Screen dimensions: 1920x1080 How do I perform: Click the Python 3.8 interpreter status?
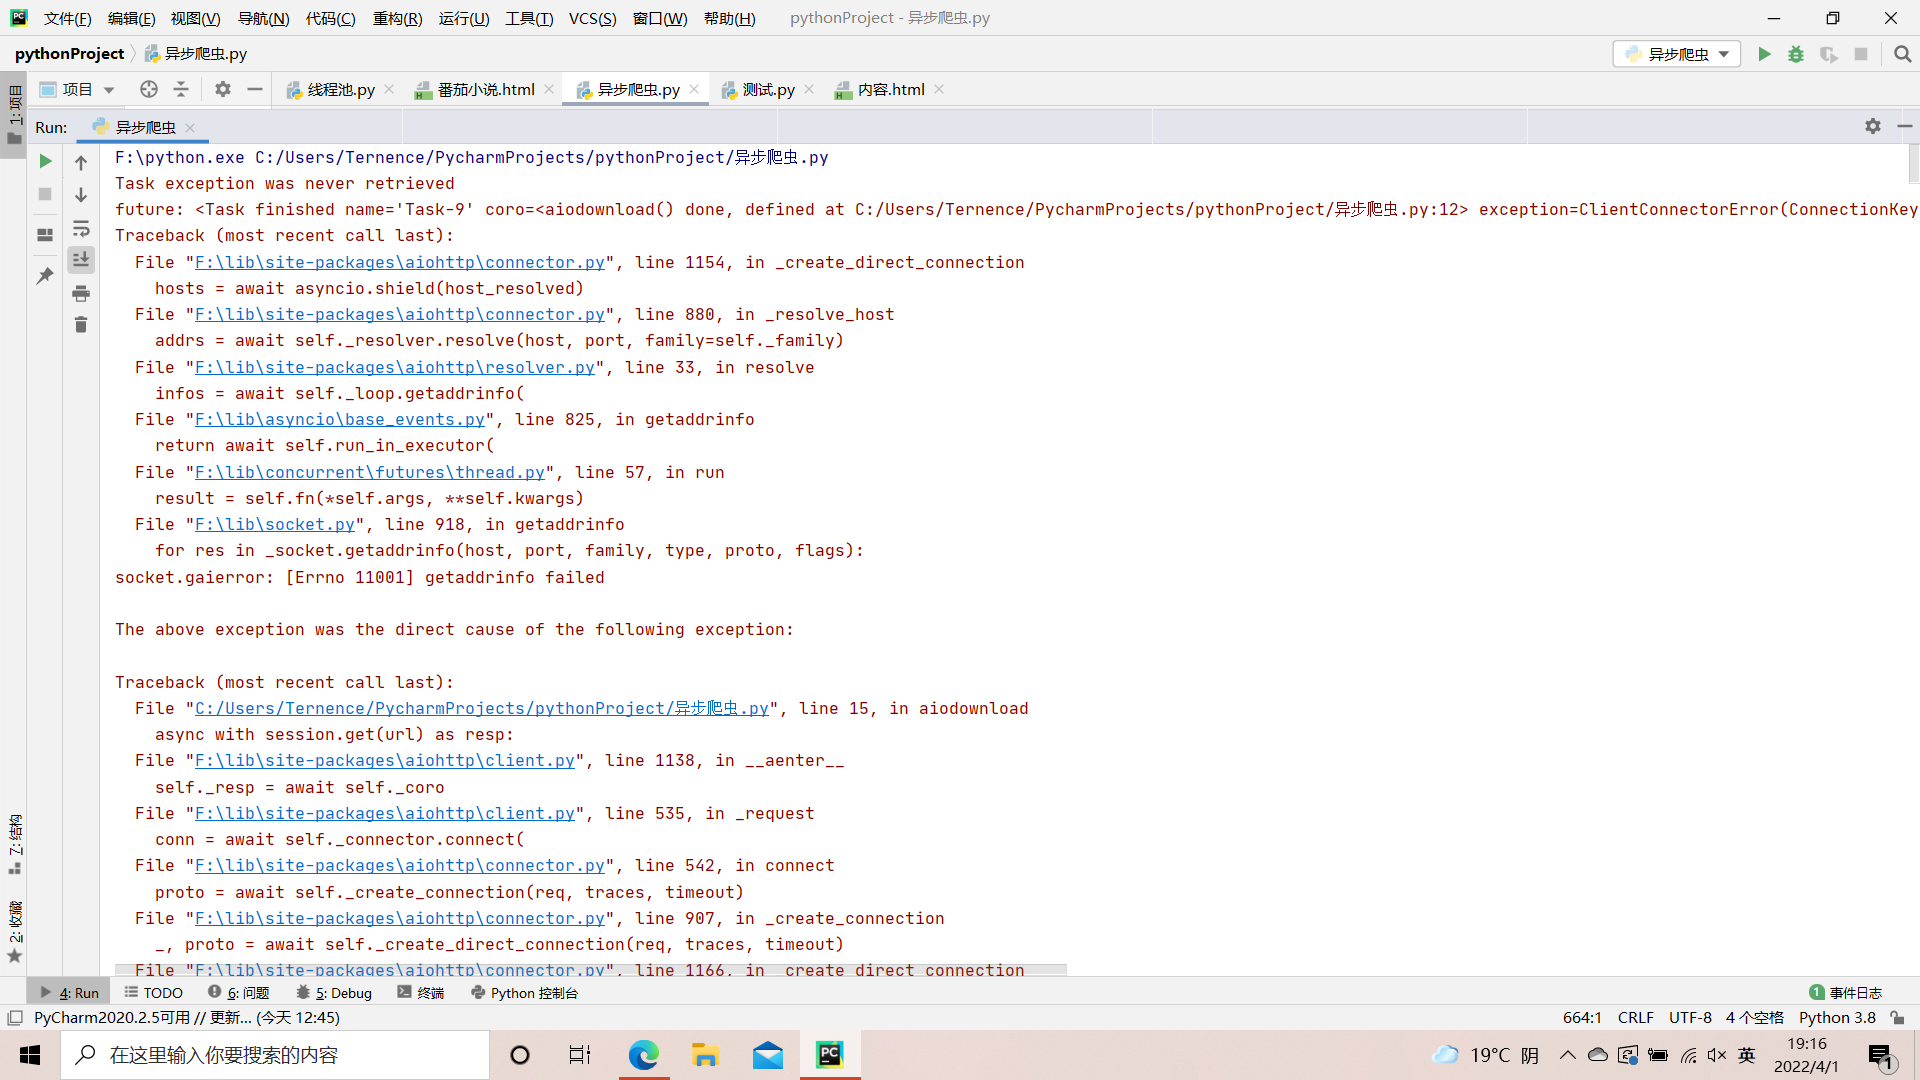[1837, 1018]
